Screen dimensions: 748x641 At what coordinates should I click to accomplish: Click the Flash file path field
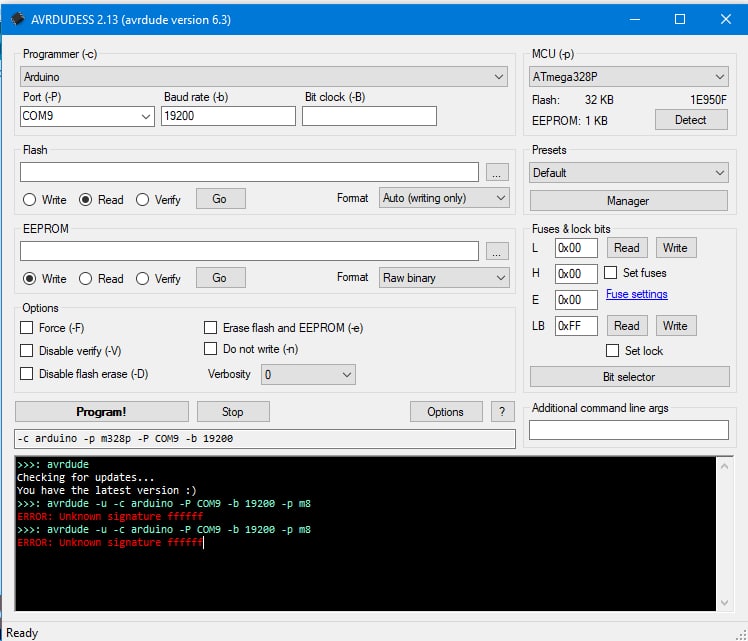(249, 172)
